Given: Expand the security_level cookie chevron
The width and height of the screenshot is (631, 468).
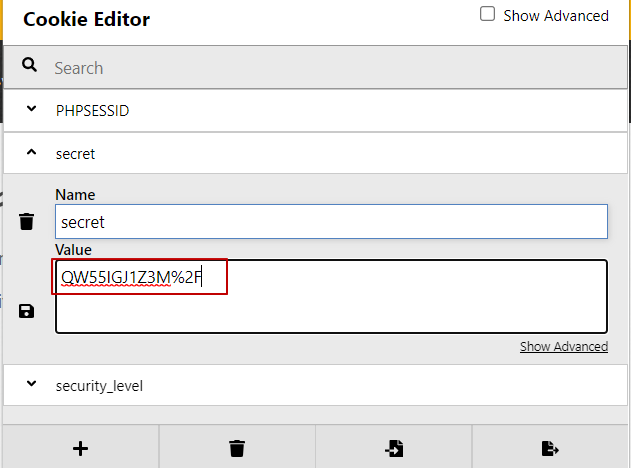Looking at the screenshot, I should (31, 383).
